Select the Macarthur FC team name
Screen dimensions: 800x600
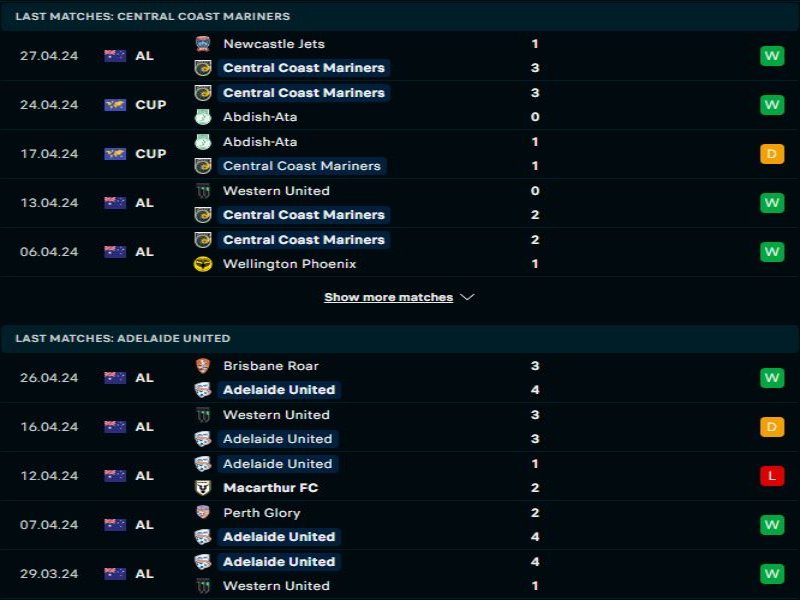[x=270, y=488]
